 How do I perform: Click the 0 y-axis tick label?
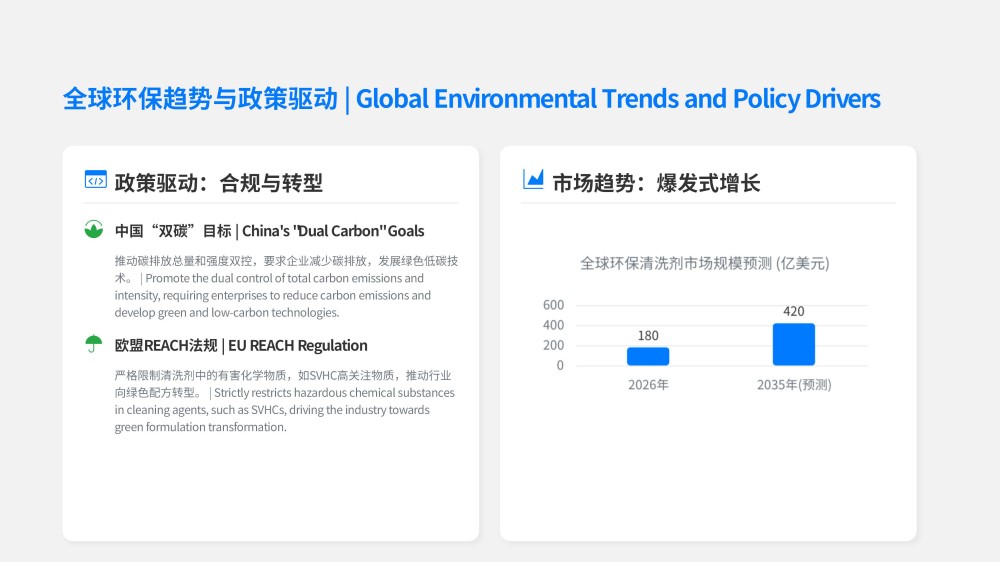click(x=560, y=366)
